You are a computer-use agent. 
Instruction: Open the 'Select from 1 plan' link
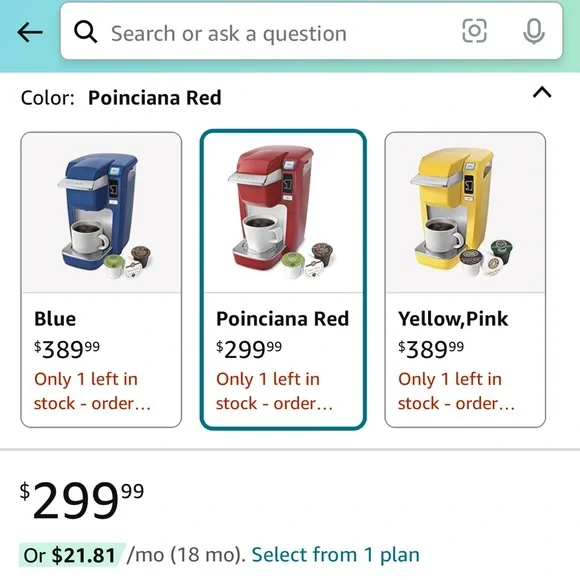click(x=335, y=555)
